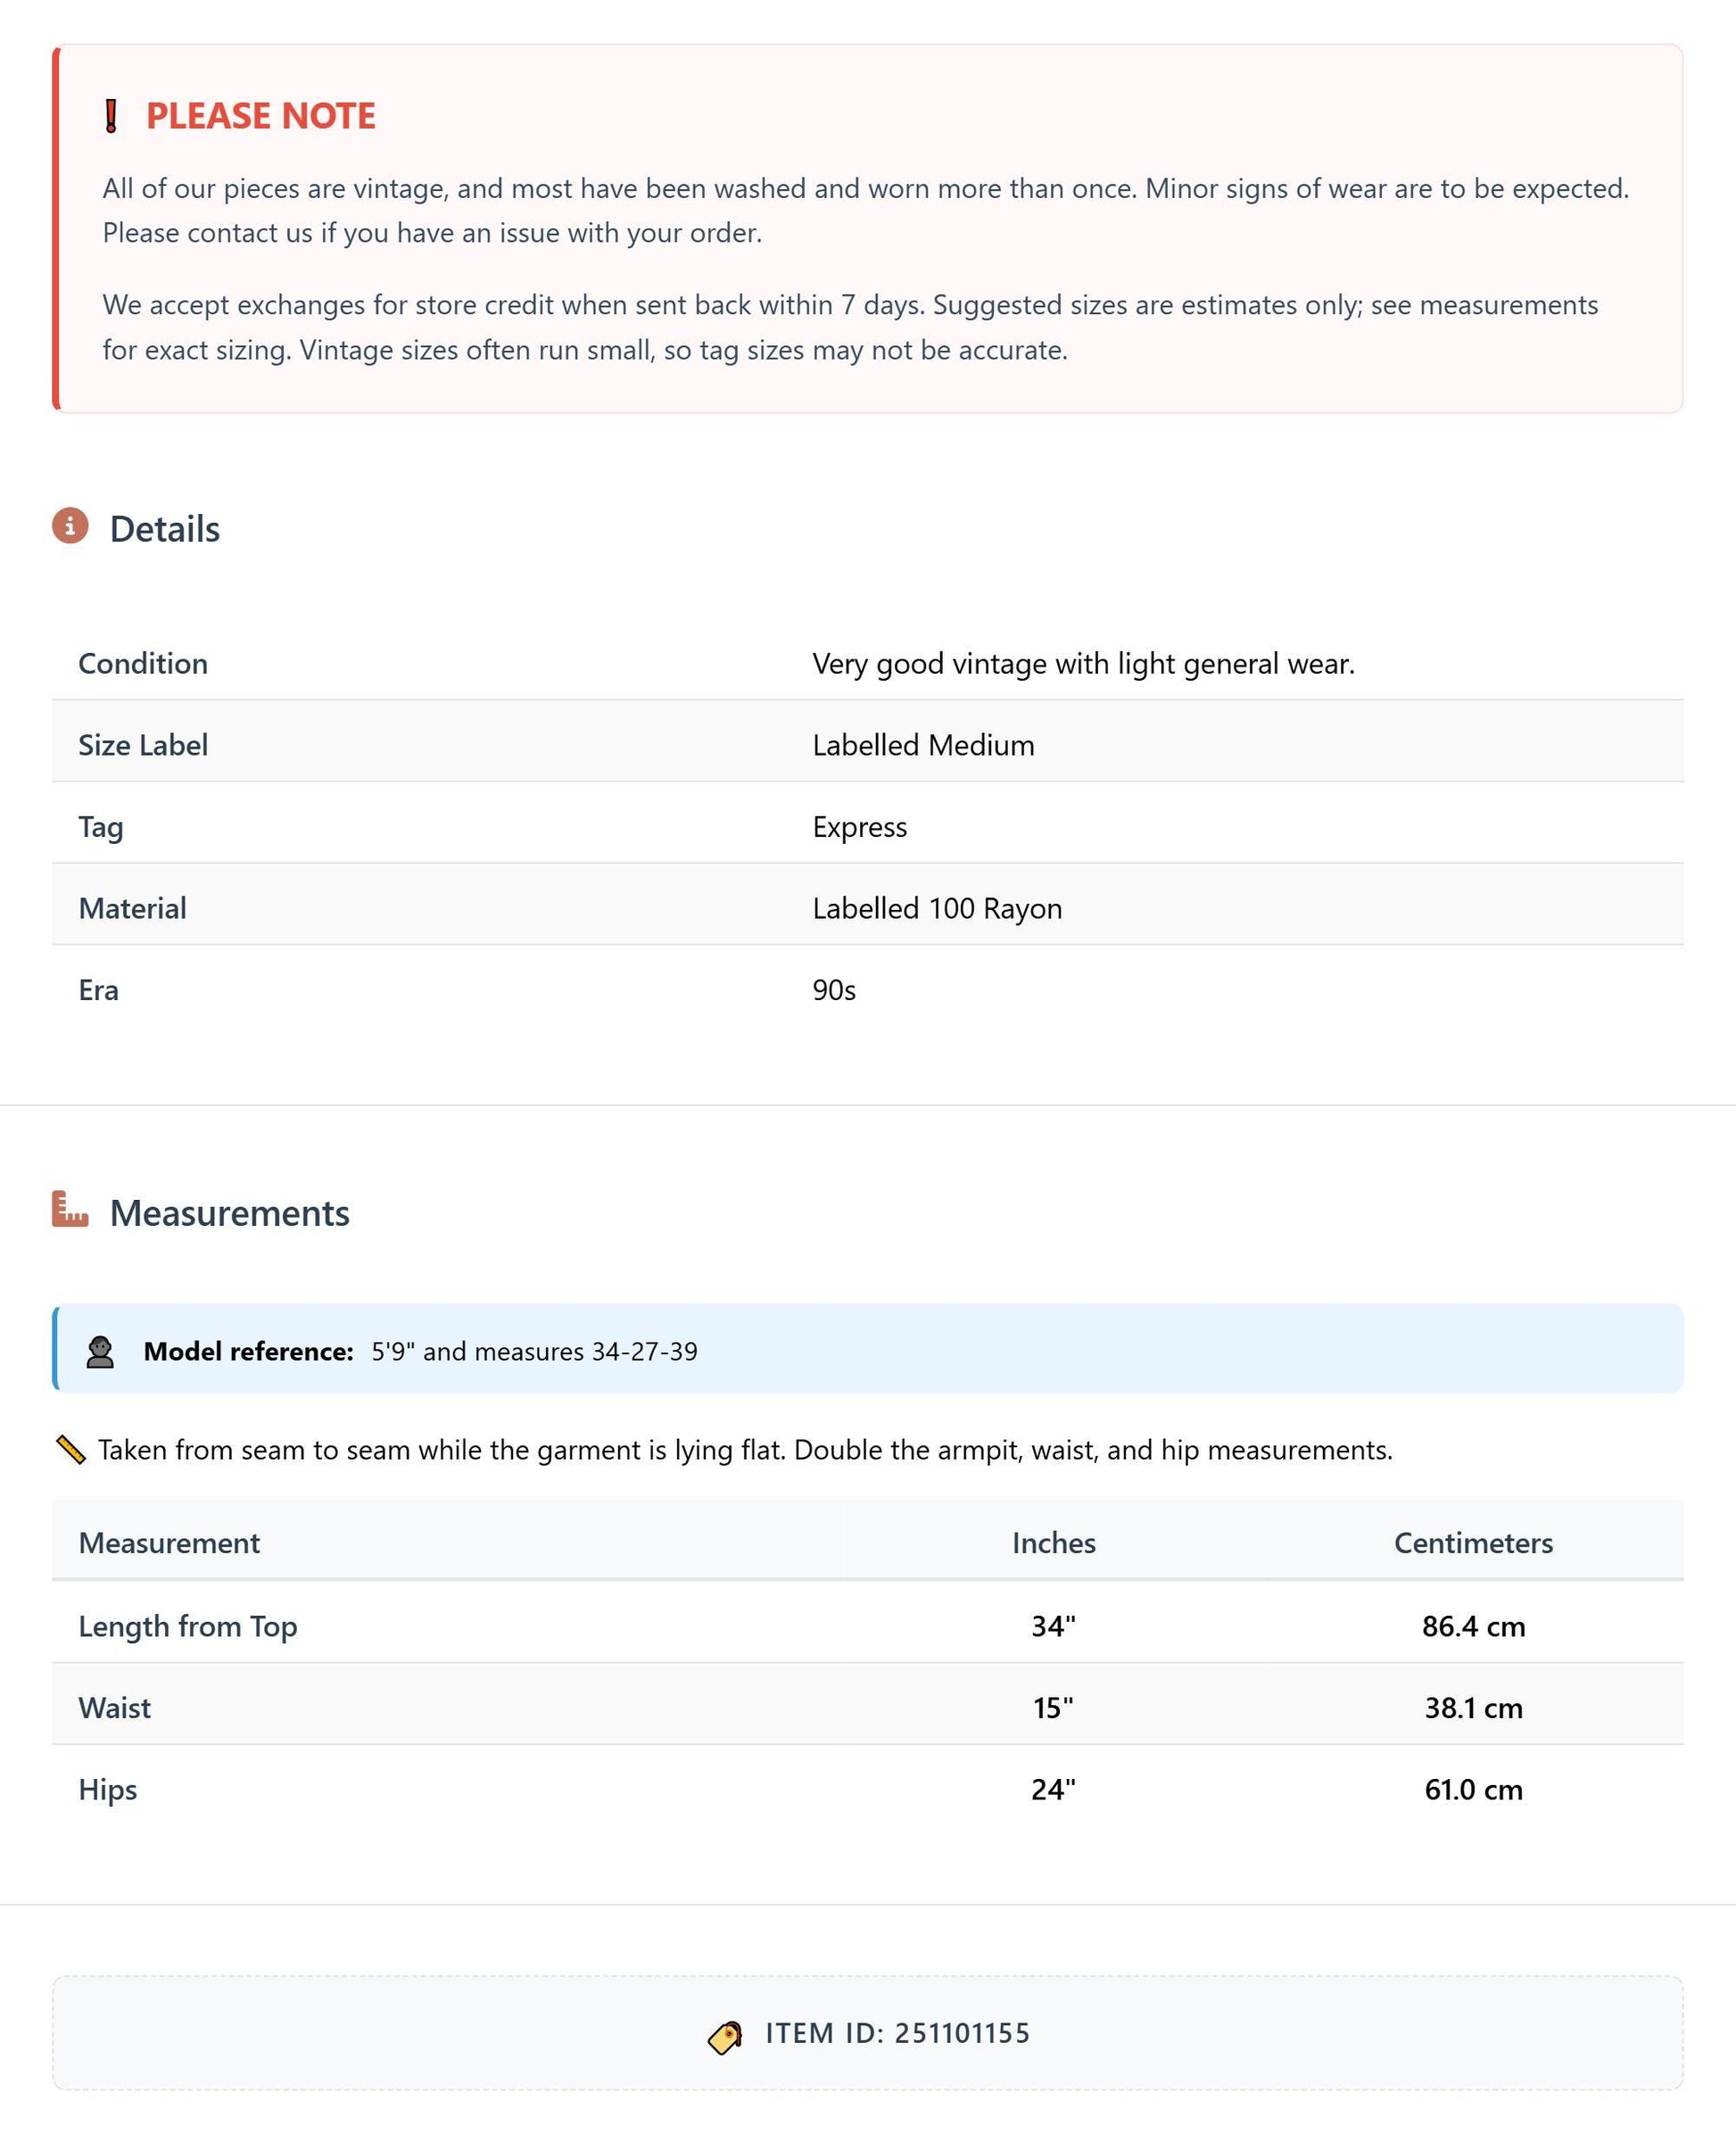Select the Condition row in Details

point(867,663)
